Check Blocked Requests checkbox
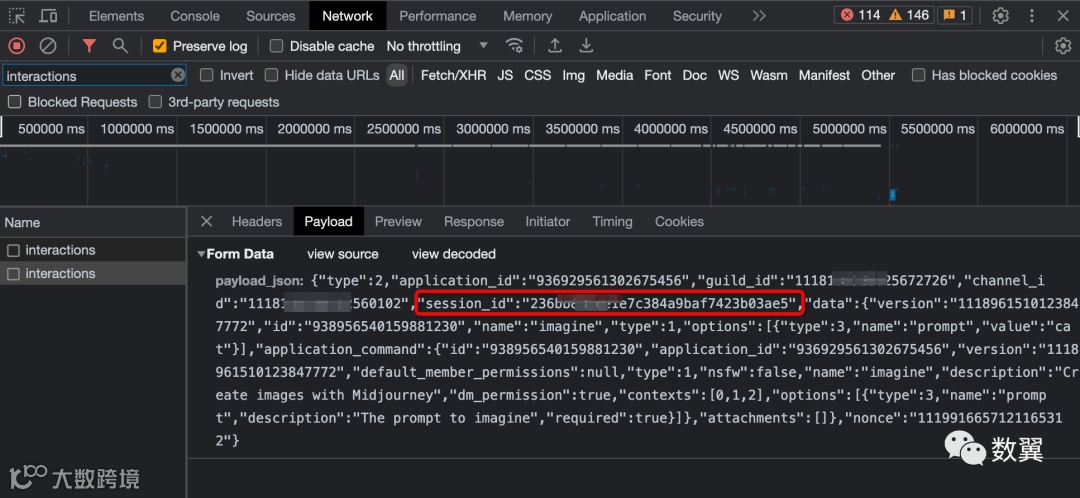Screen dimensions: 1080x498 pyautogui.click(x=14, y=102)
